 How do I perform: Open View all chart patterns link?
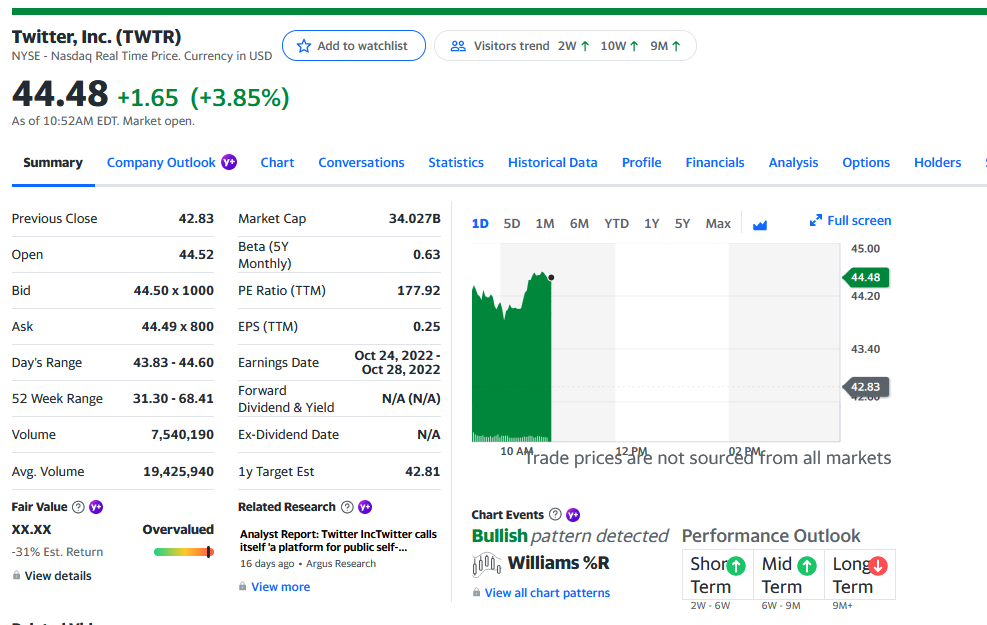(x=547, y=592)
